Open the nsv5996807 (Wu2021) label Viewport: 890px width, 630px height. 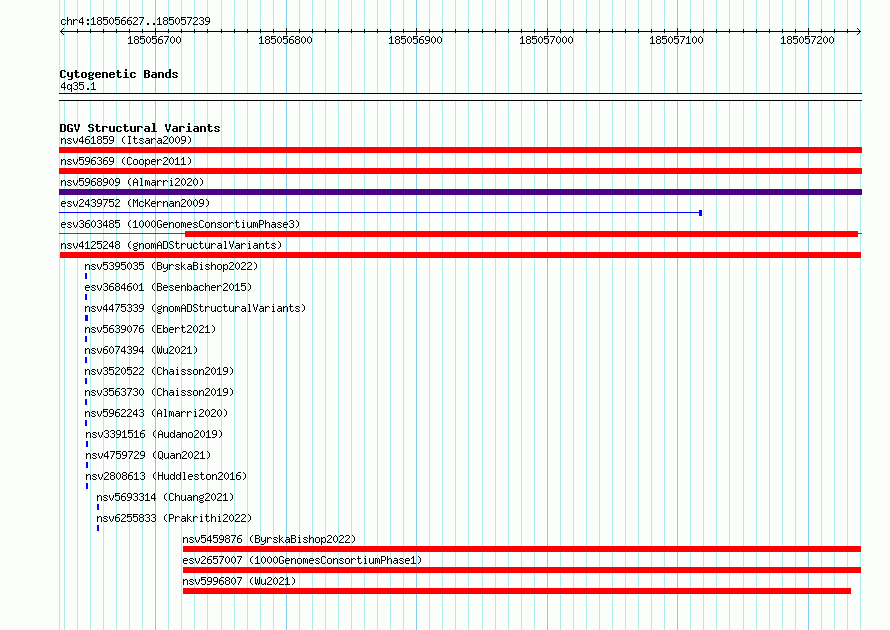pos(239,581)
